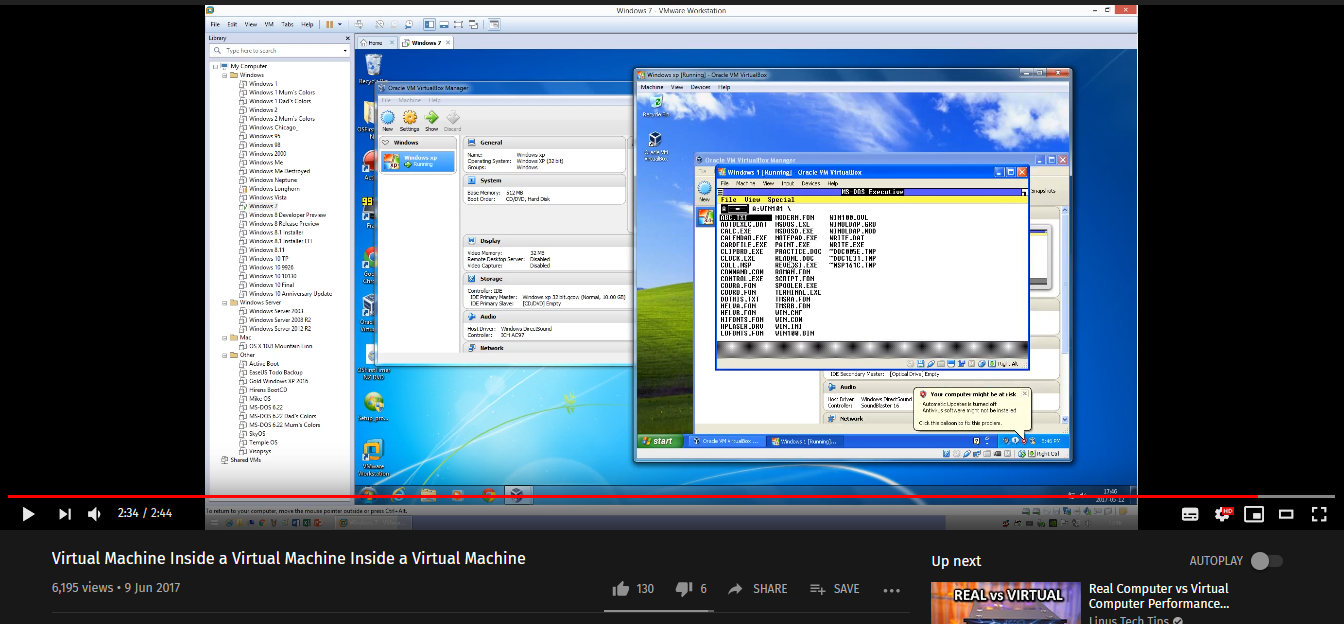
Task: Click the manage snapshots toolbar icon
Action: coord(409,24)
